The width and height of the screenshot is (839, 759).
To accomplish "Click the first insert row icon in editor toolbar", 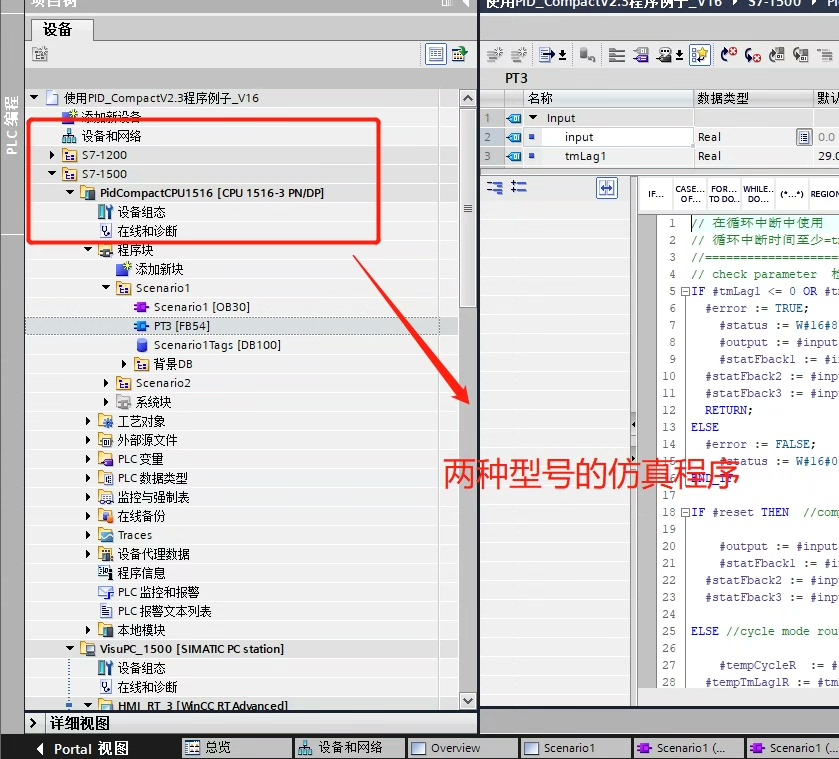I will pos(494,55).
